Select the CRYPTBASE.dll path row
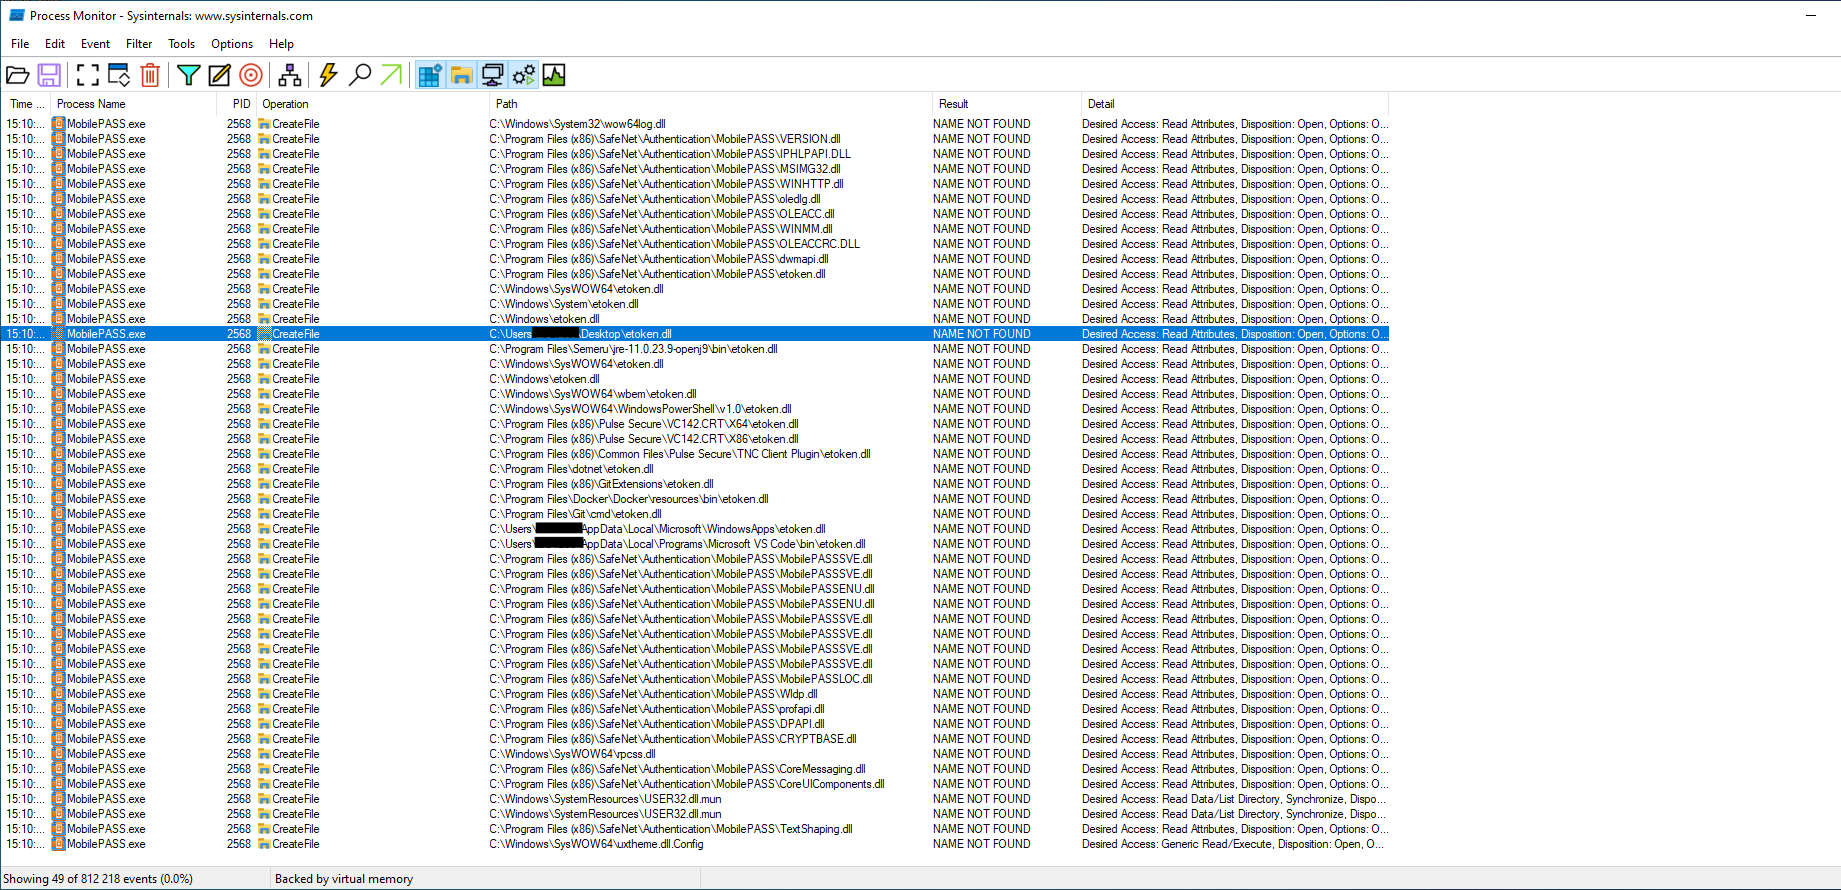This screenshot has width=1841, height=890. click(x=696, y=739)
